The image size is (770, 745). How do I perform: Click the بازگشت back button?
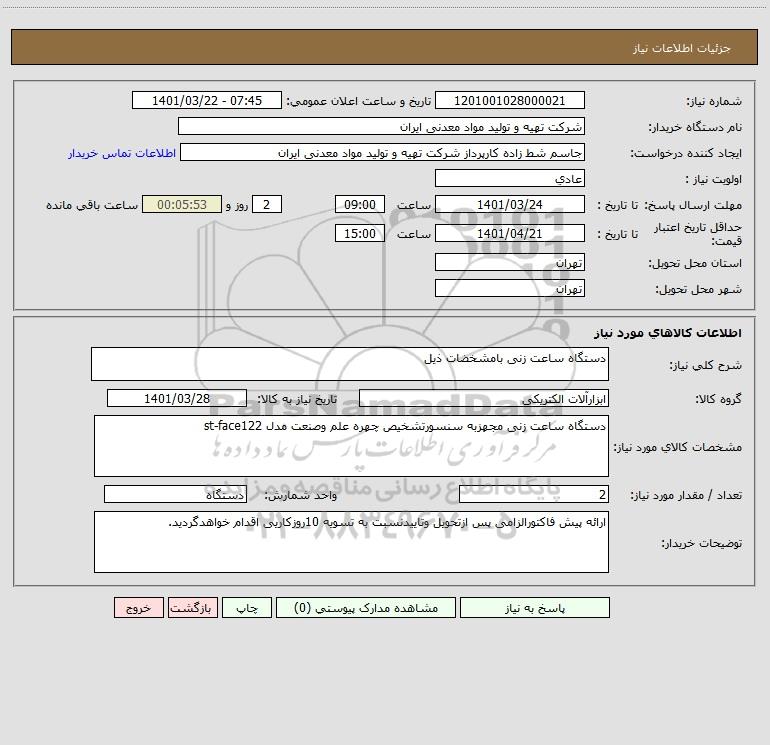point(192,608)
